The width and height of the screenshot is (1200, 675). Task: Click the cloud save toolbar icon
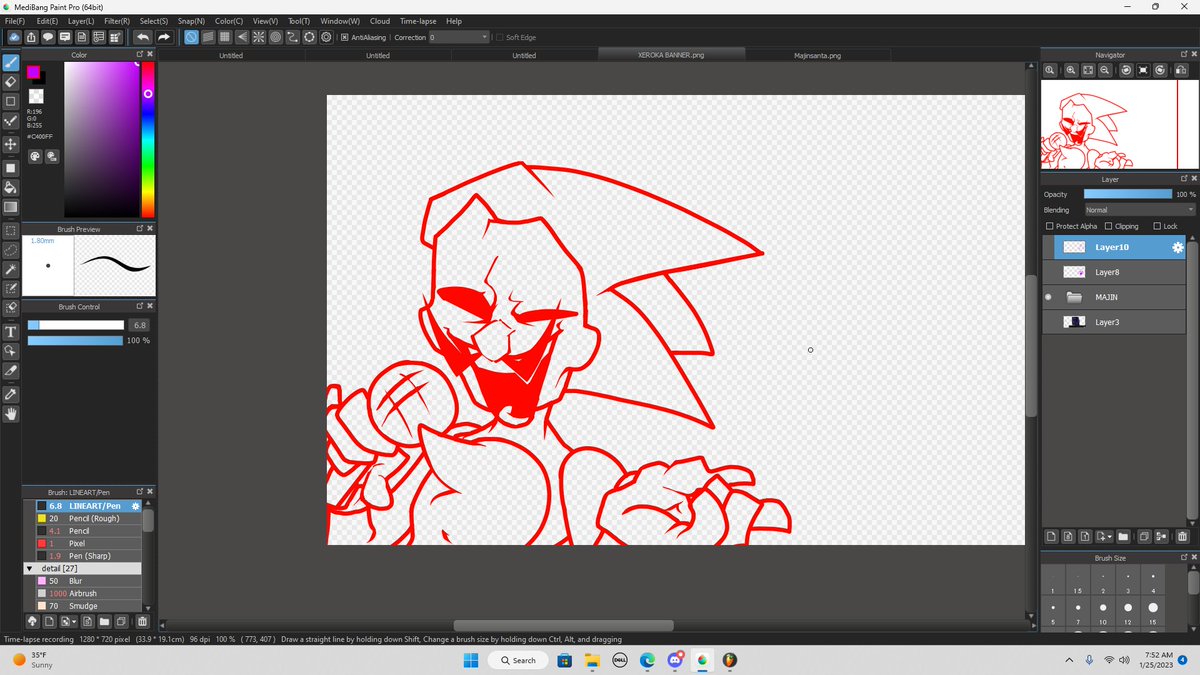[14, 37]
